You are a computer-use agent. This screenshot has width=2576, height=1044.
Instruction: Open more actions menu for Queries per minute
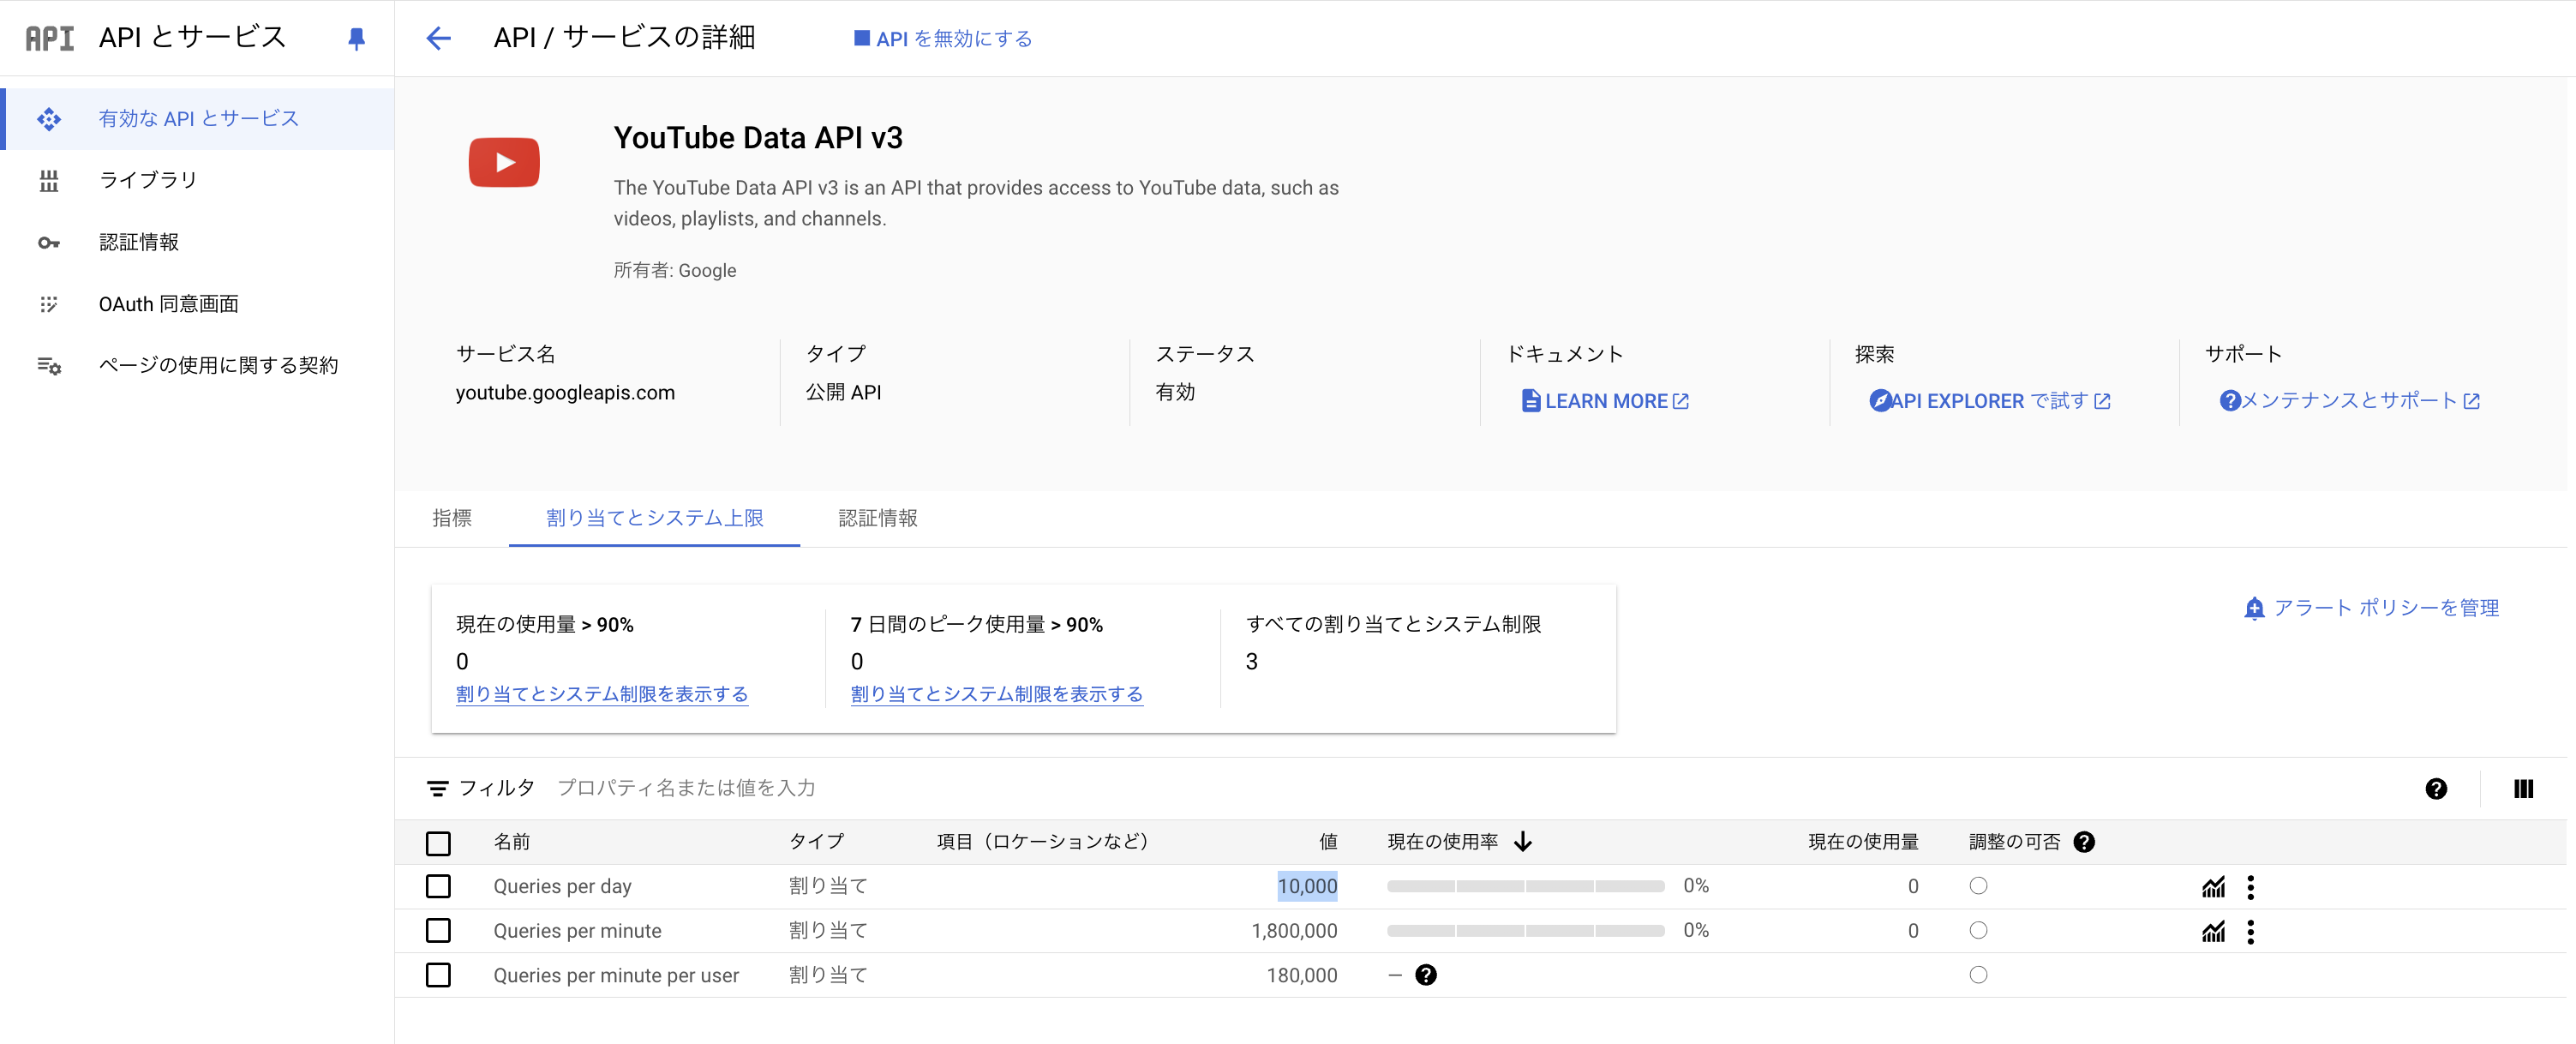2250,931
